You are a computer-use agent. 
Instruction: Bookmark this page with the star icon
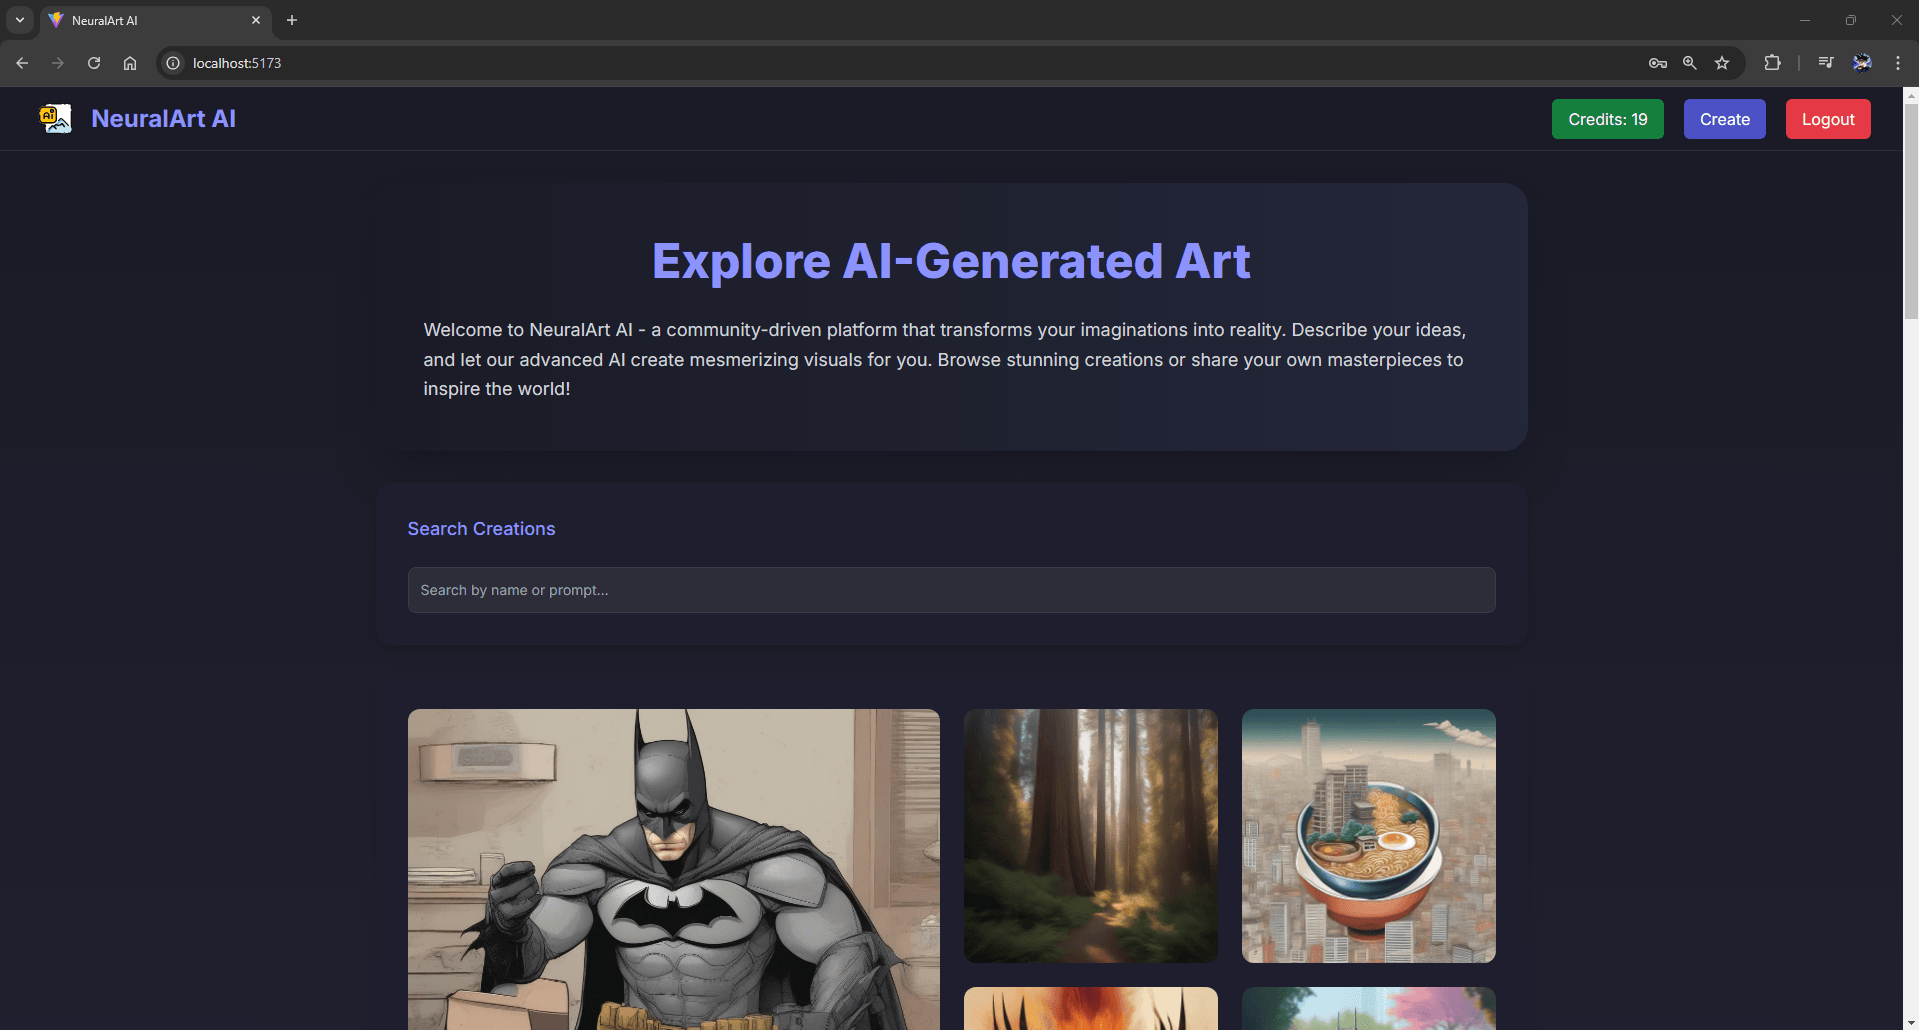(x=1722, y=63)
